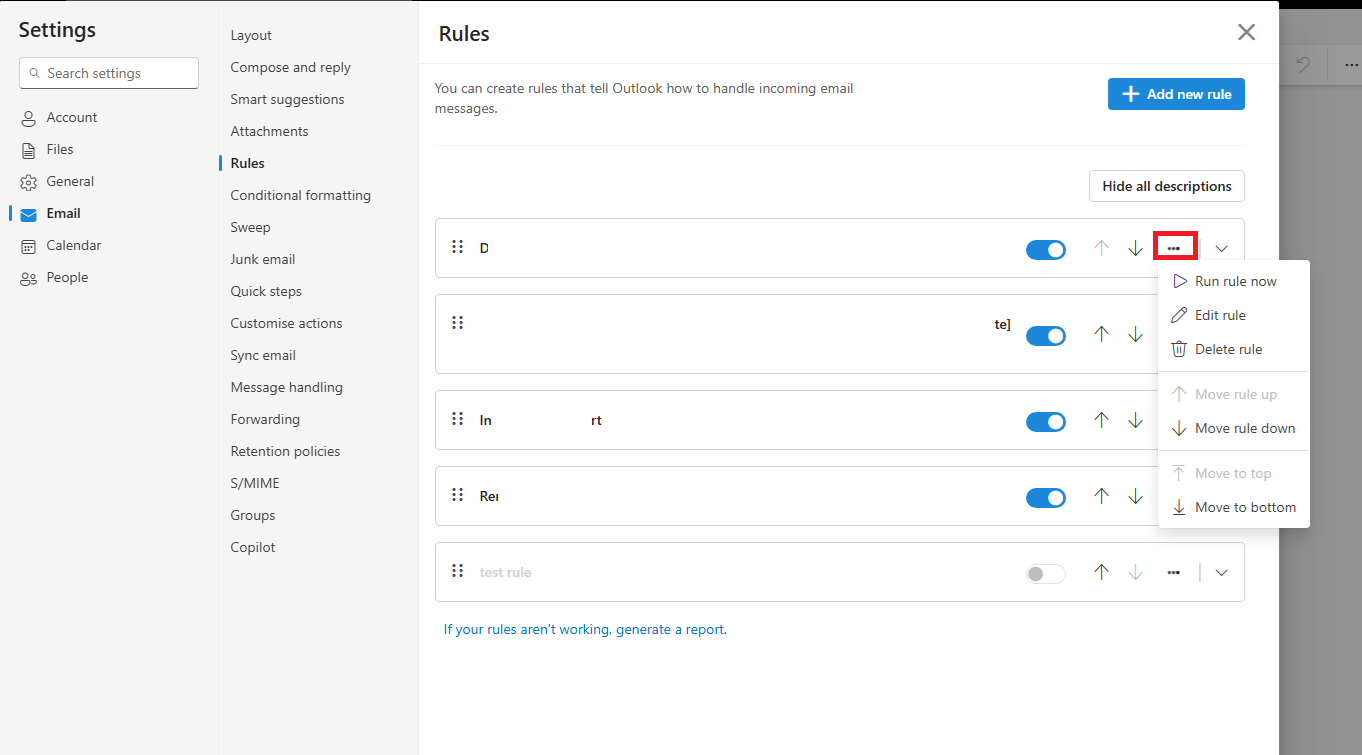Open Message handling settings
Screen dimensions: 1362x755
click(x=286, y=387)
